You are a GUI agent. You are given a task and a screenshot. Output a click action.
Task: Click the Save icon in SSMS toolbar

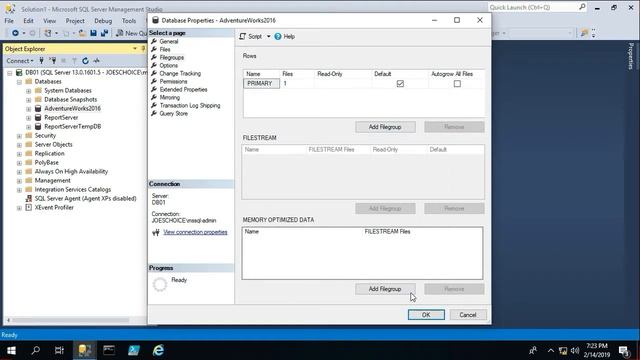point(93,33)
